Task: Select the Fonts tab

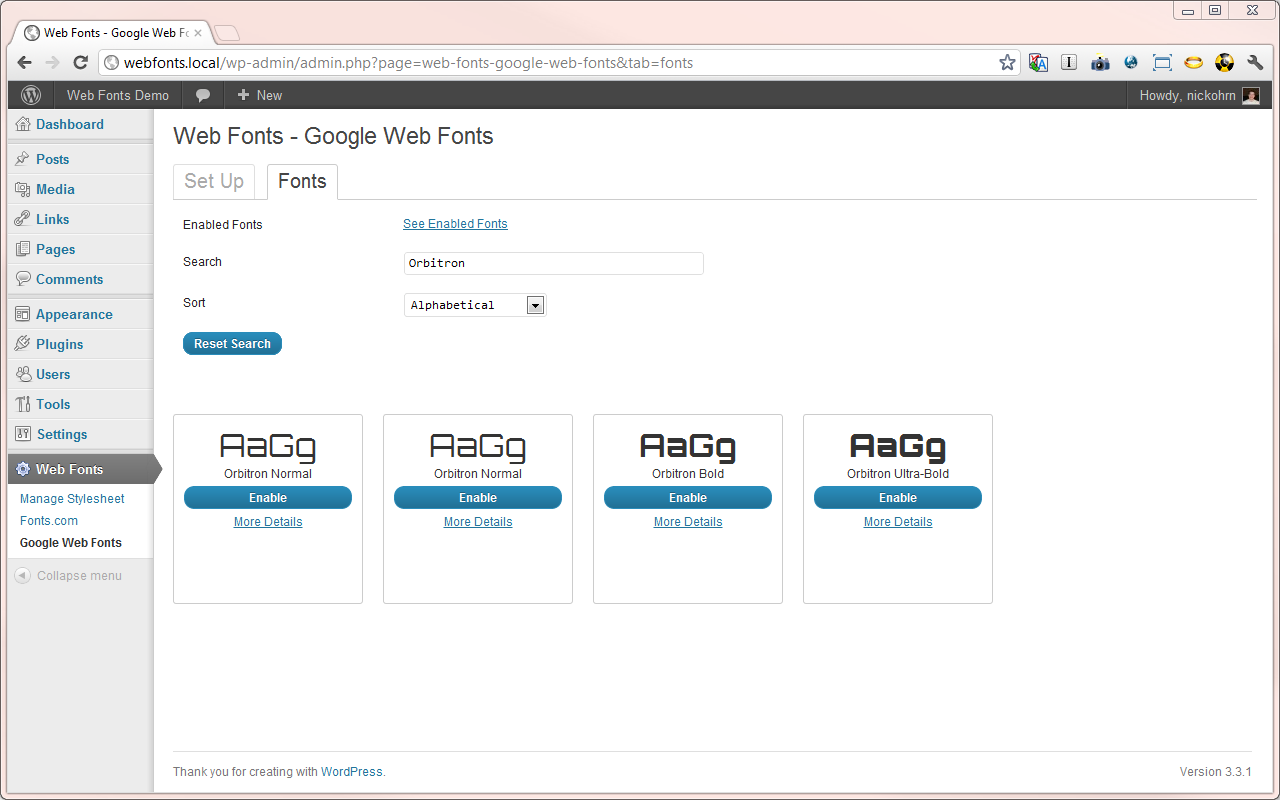Action: (x=302, y=181)
